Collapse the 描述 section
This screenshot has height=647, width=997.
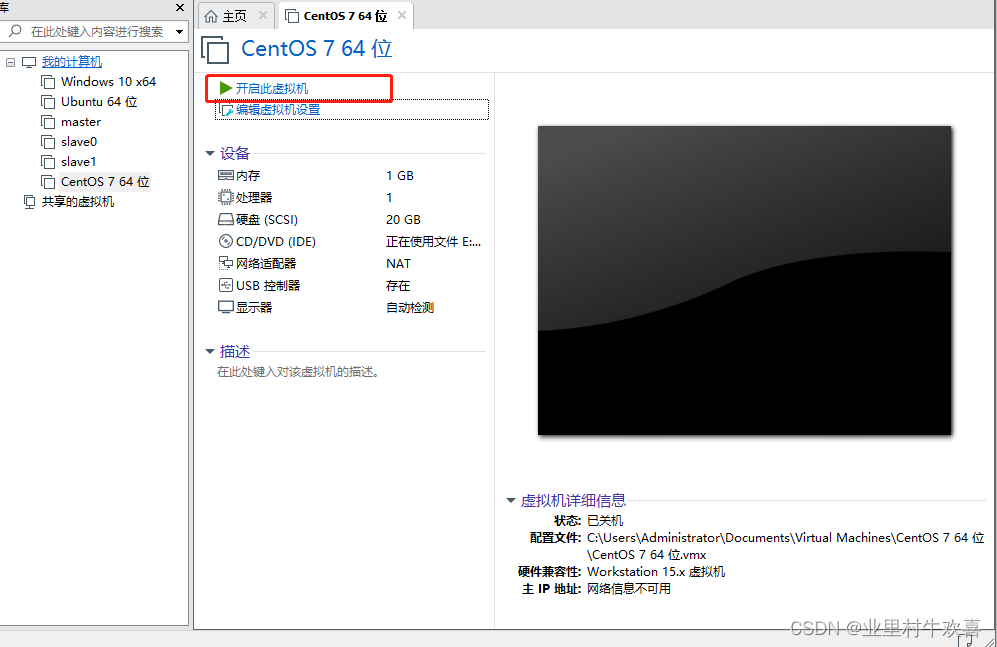click(210, 351)
